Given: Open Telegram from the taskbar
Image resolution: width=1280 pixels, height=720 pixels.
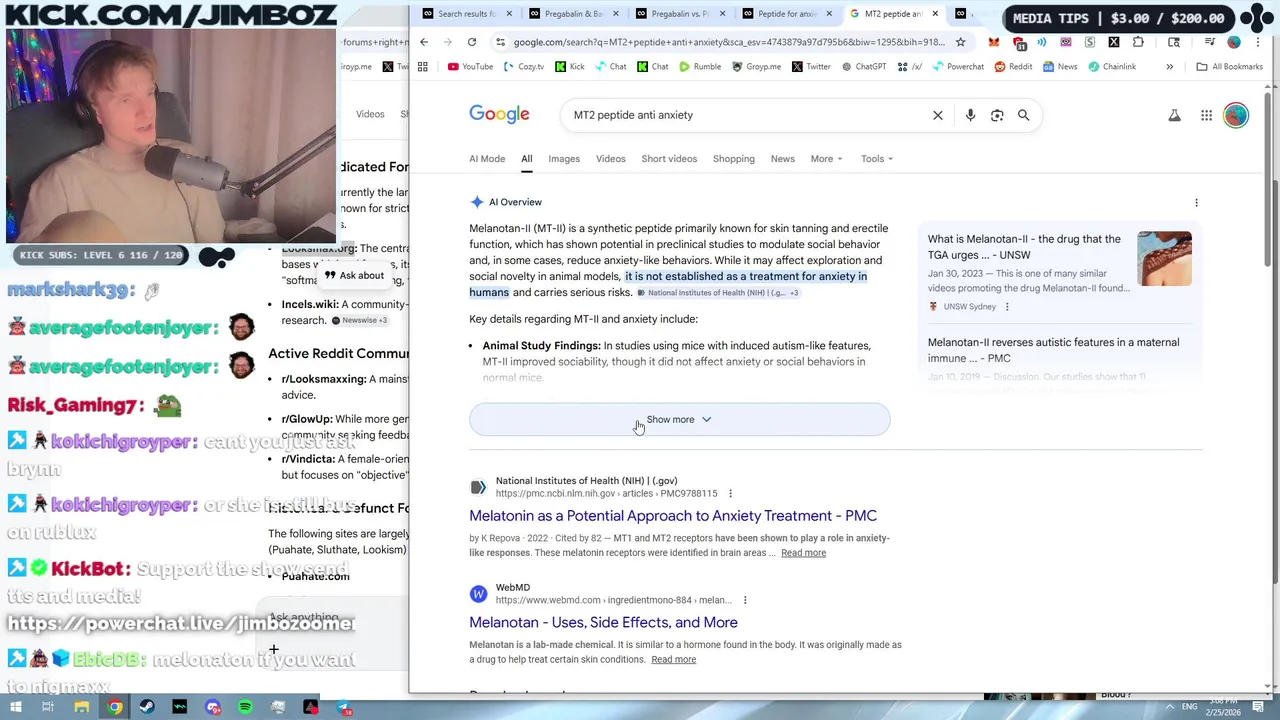Looking at the screenshot, I should pos(344,708).
